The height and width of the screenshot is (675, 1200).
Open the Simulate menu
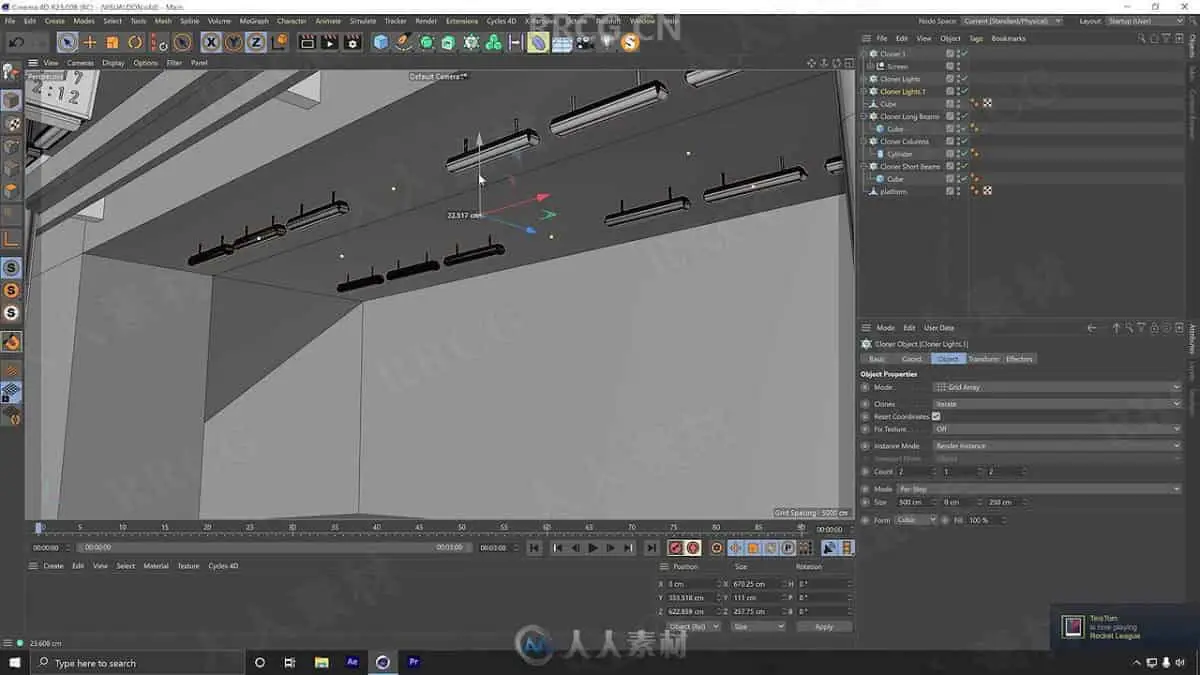coord(362,20)
